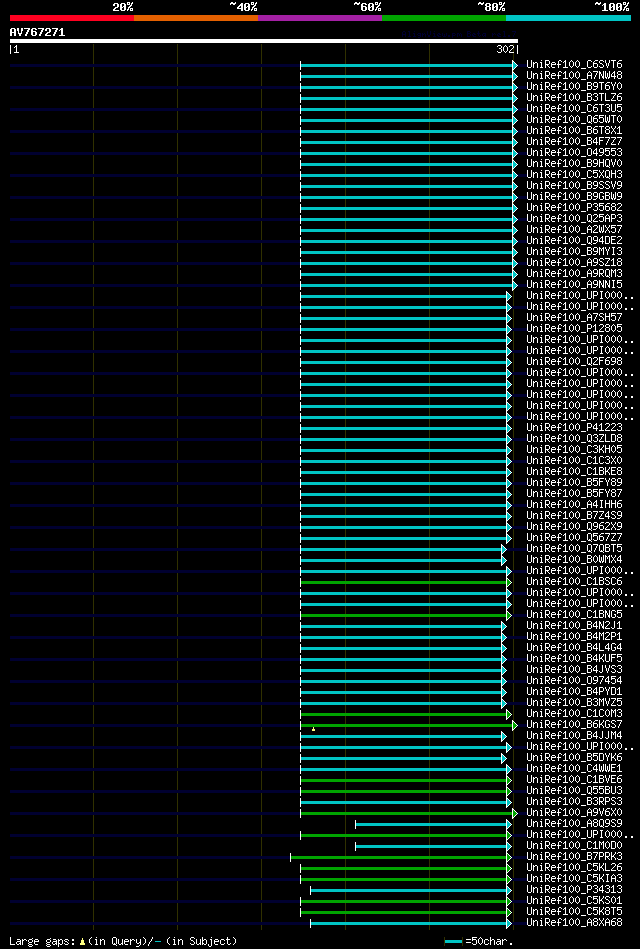This screenshot has height=949, width=640.
Task: Open hit UniRef100_Q7QBT5
Action: tap(574, 549)
